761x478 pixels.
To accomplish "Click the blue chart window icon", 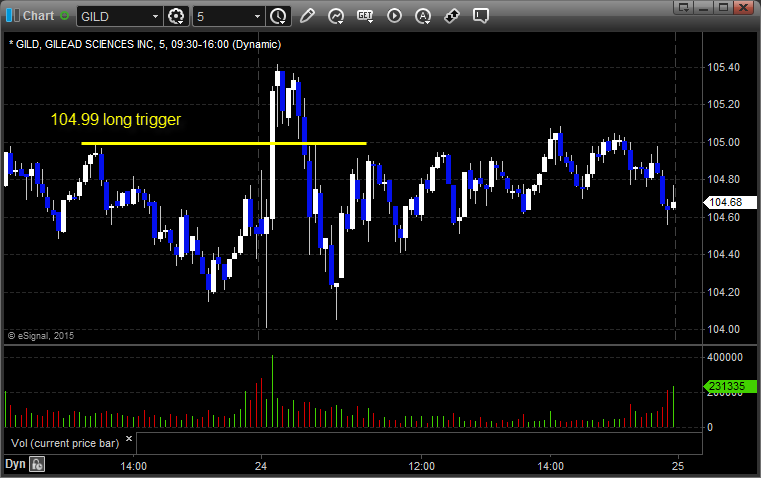I will pyautogui.click(x=12, y=16).
